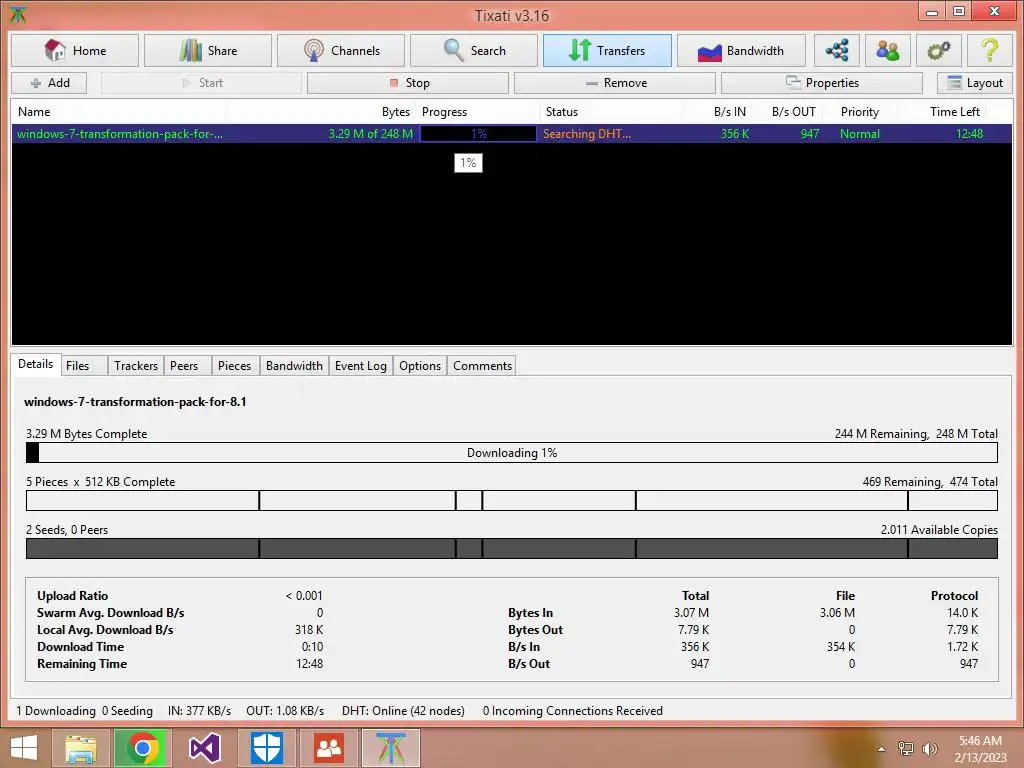The height and width of the screenshot is (768, 1024).
Task: Open the blue shield app in taskbar
Action: pos(266,748)
